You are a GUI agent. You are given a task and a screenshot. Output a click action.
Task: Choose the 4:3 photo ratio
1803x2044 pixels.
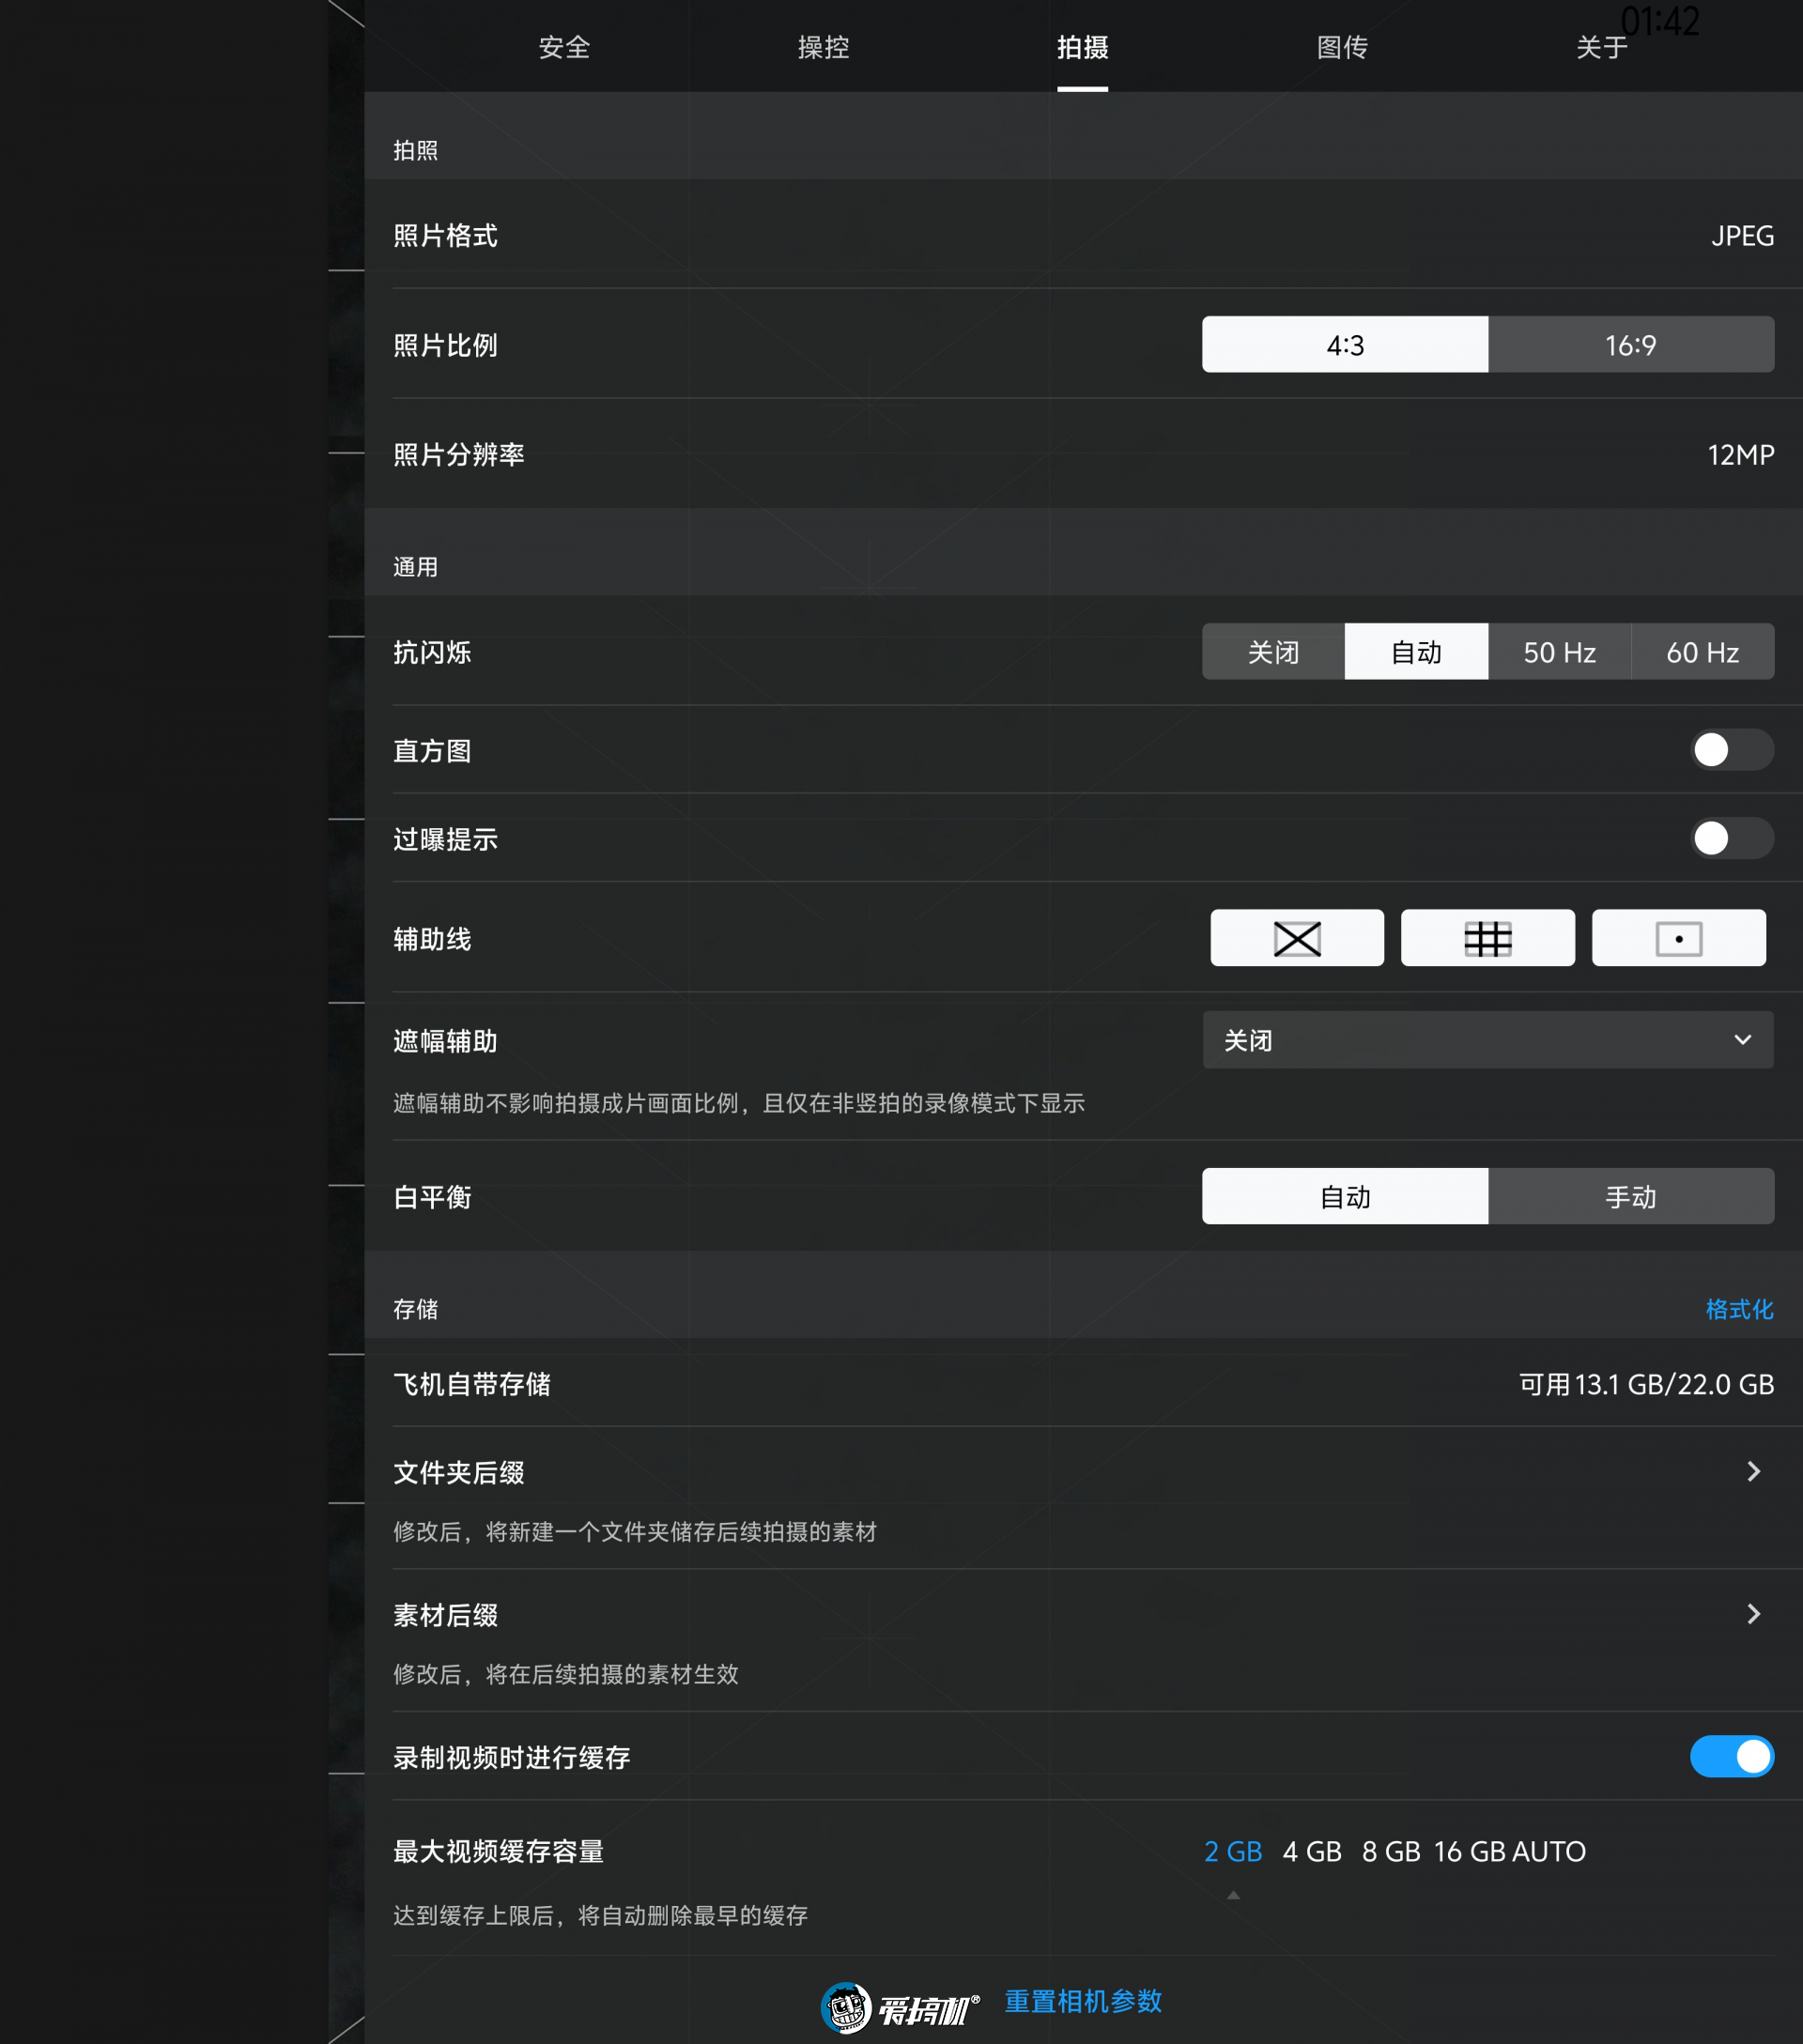point(1344,345)
